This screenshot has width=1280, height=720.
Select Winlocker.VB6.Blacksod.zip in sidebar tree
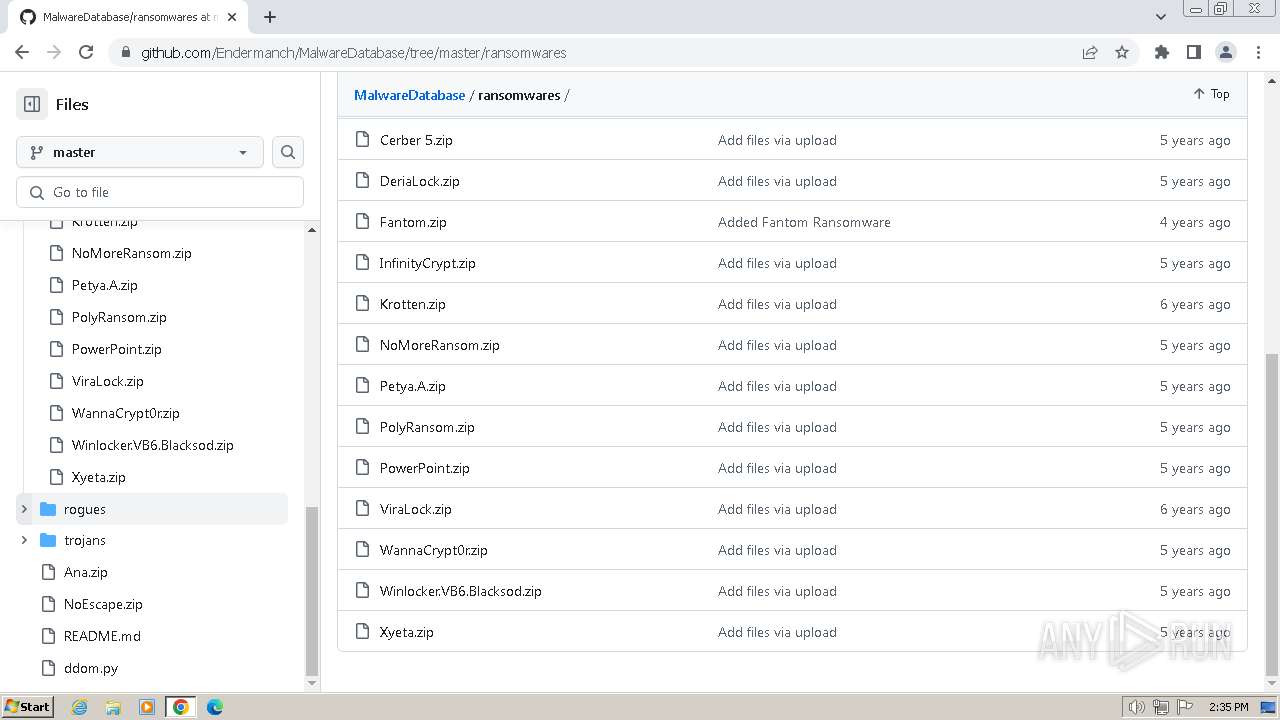[x=153, y=445]
